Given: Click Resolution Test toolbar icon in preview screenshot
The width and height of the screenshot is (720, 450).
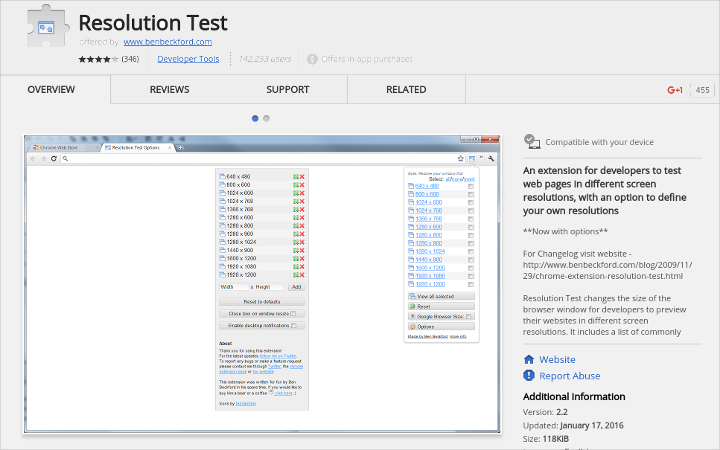Looking at the screenshot, I should click(x=472, y=158).
